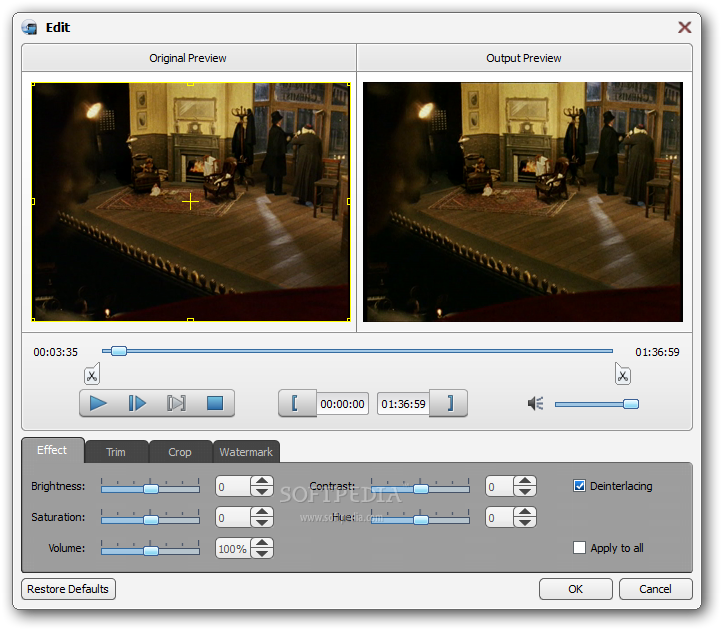
Task: Increase Volume percentage with up arrow
Action: (262, 542)
